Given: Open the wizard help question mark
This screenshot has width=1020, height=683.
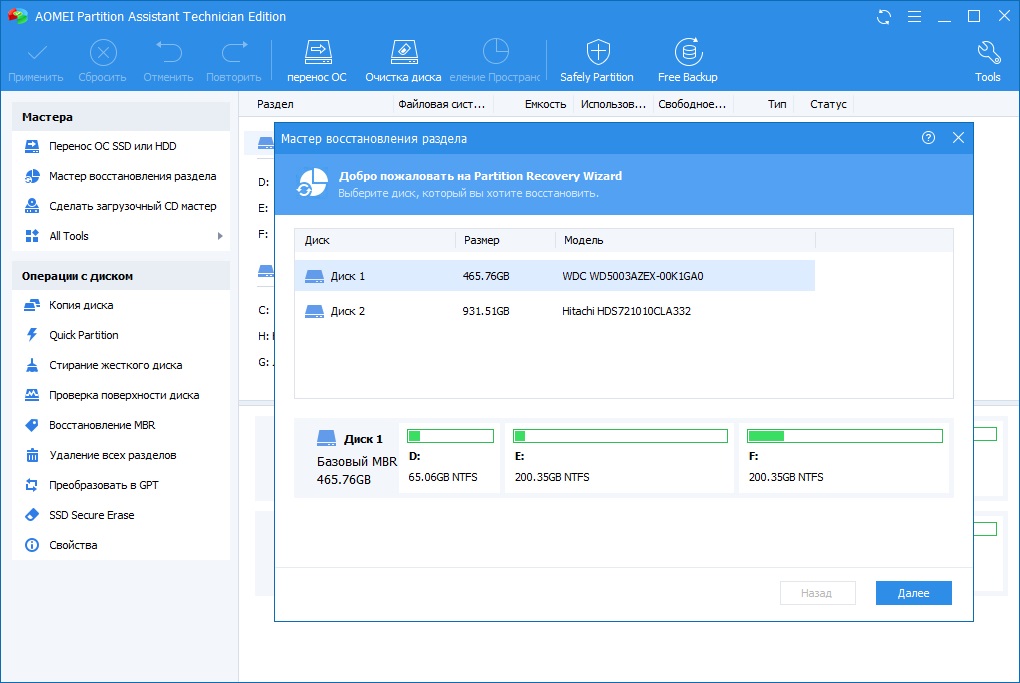Looking at the screenshot, I should (x=928, y=138).
